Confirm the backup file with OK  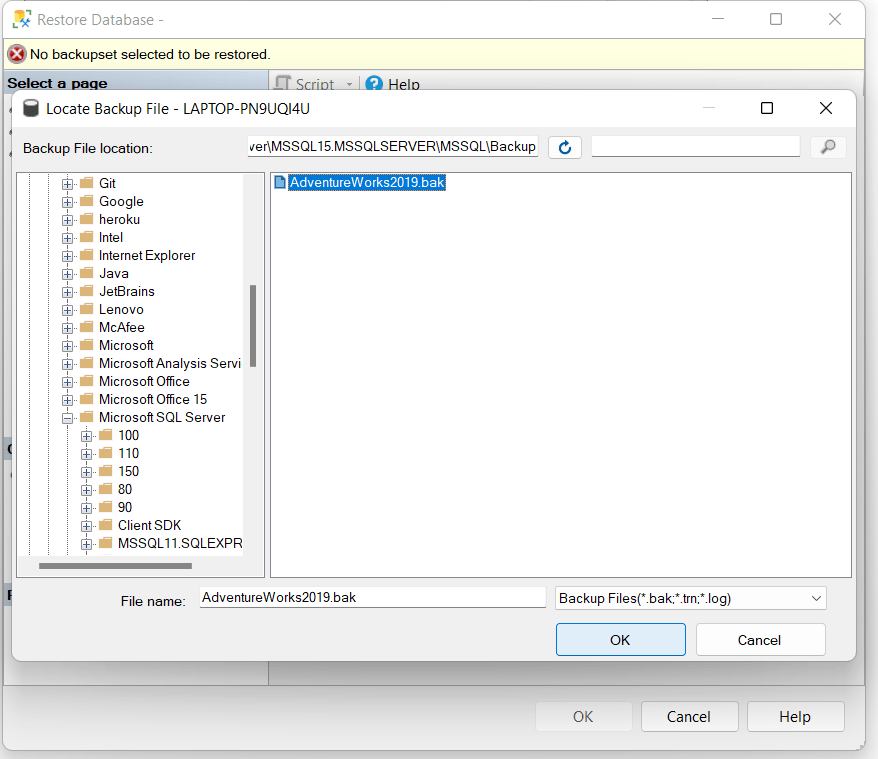tap(620, 639)
